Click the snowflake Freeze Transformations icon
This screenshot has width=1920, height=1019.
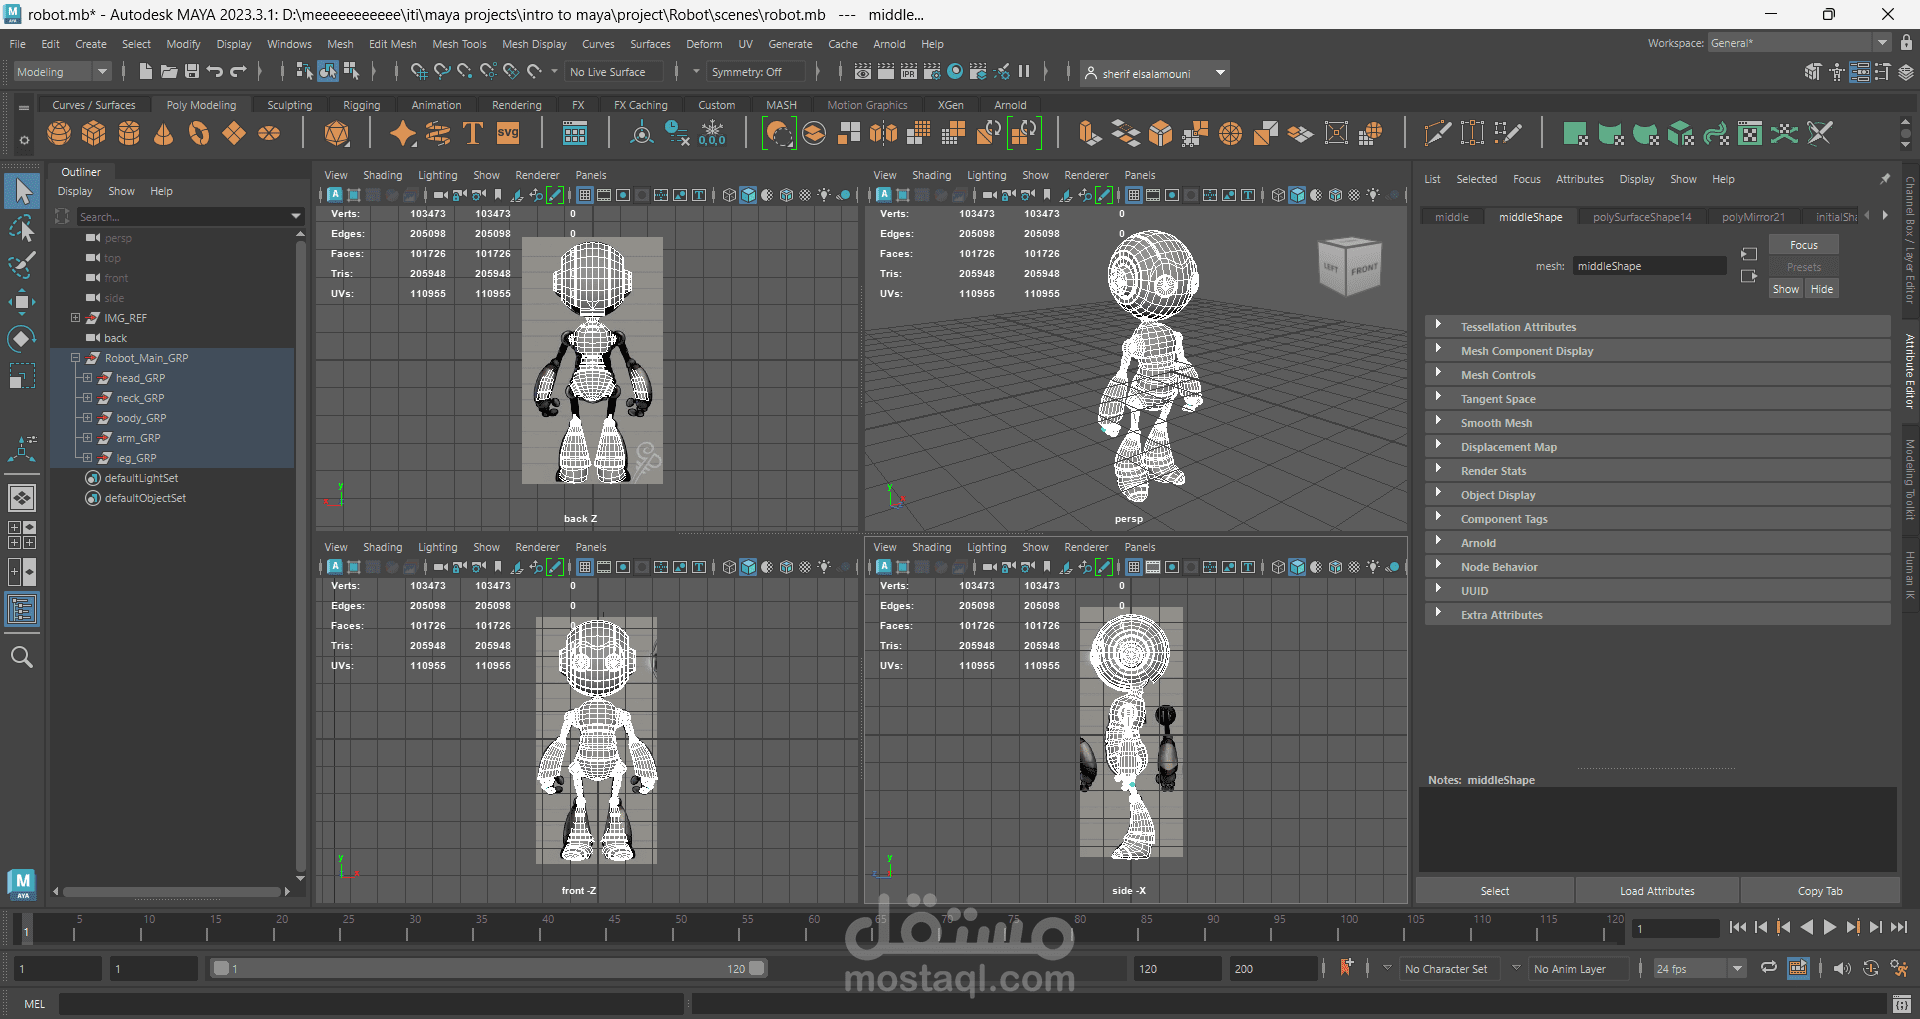click(x=713, y=133)
